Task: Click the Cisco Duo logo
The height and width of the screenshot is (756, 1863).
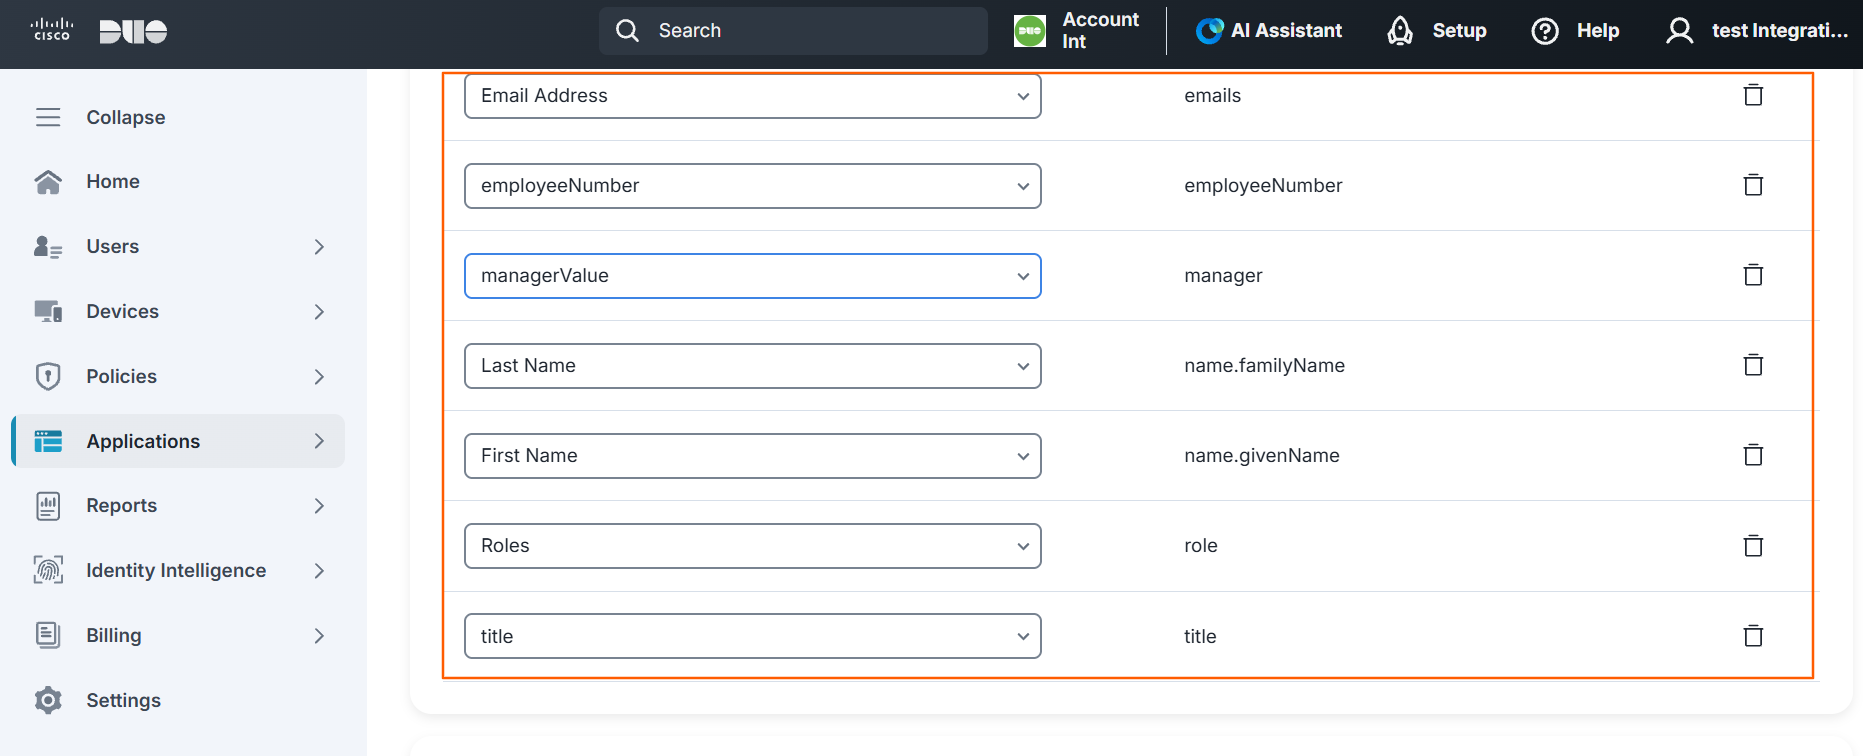Action: tap(98, 31)
